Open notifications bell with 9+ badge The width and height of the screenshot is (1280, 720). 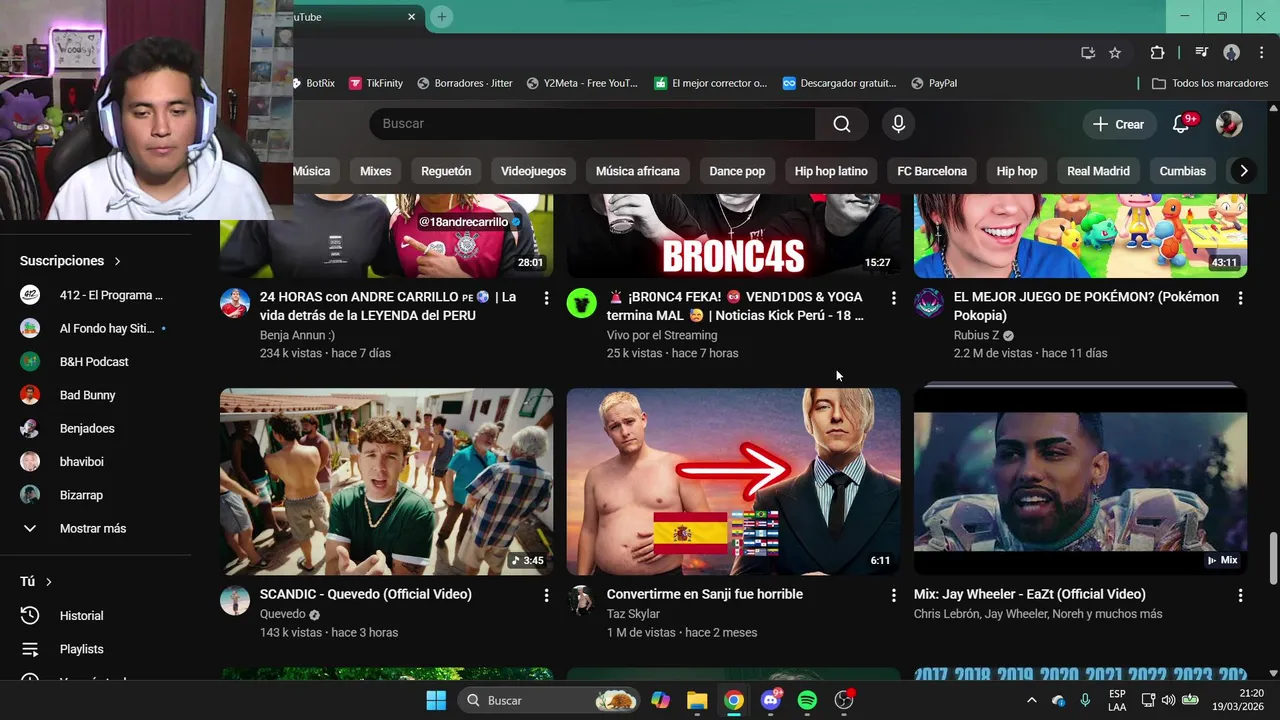click(x=1182, y=124)
